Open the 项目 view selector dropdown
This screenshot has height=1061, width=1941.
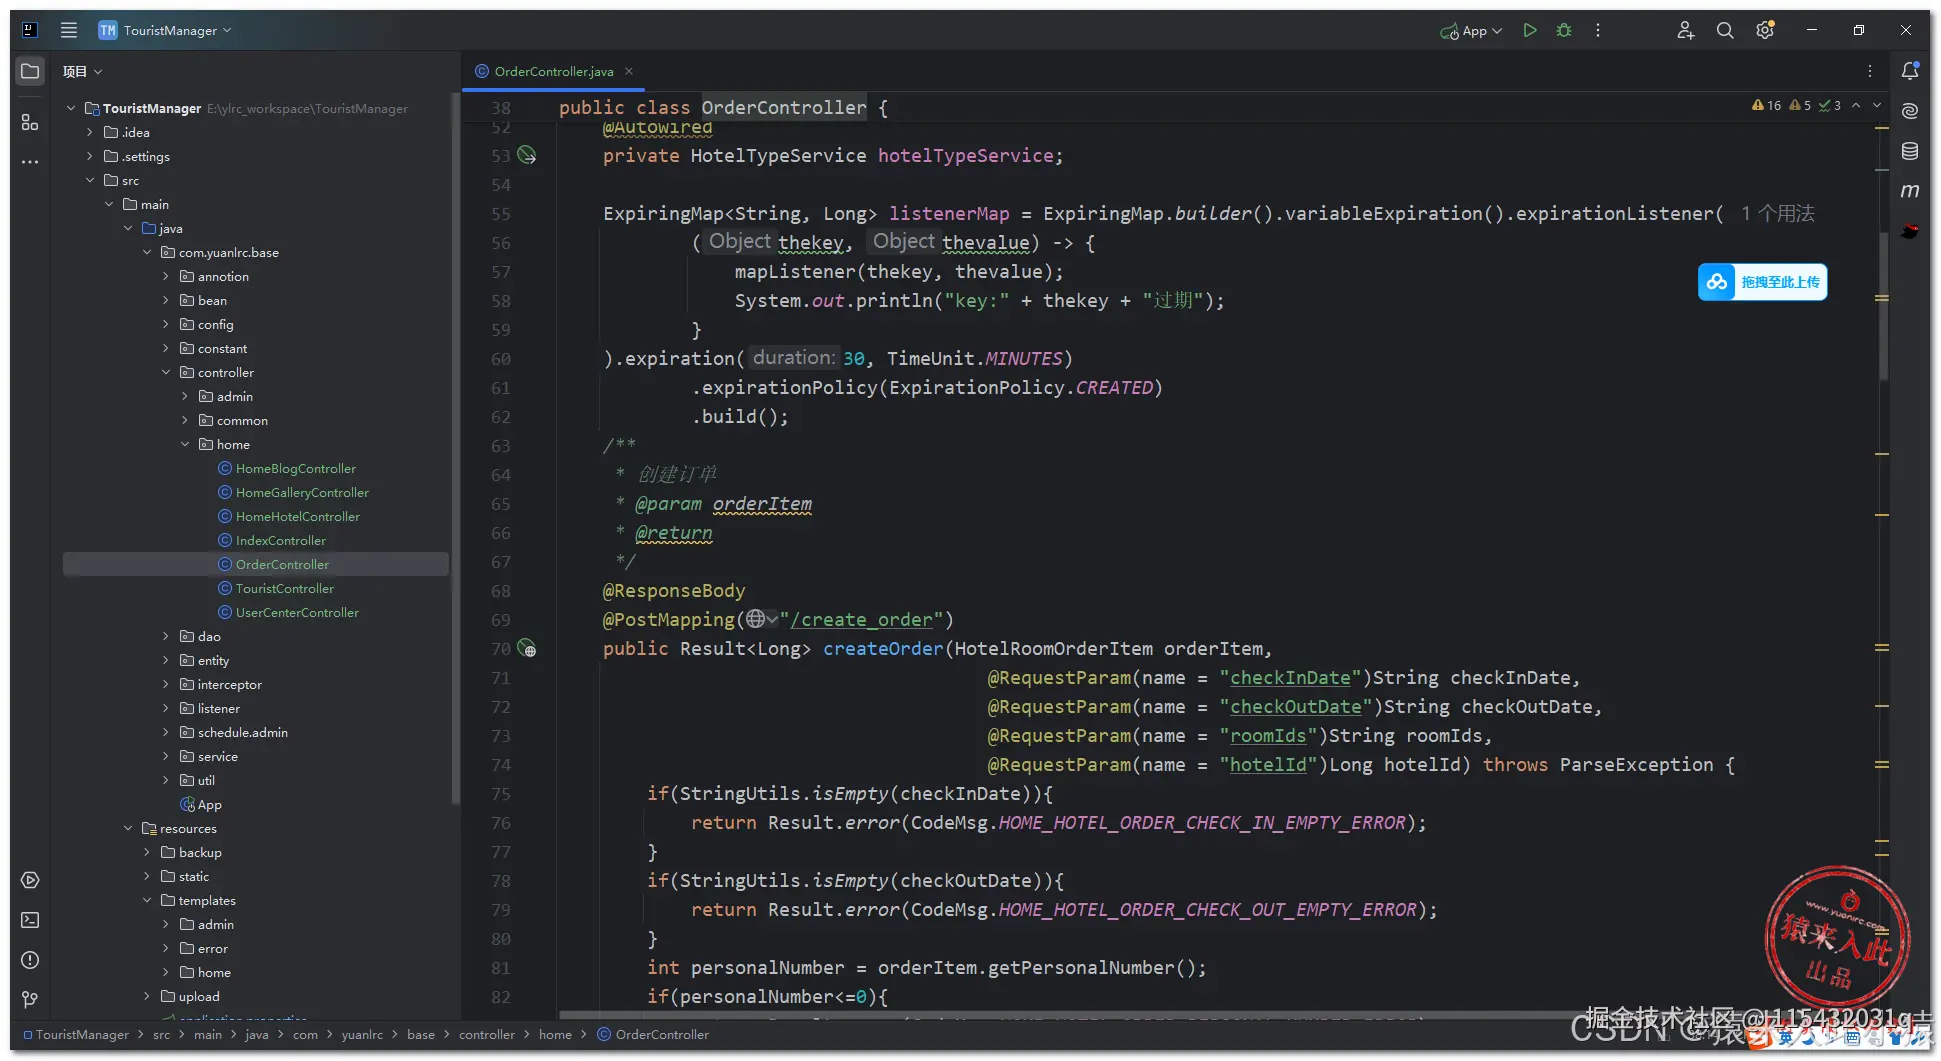(x=82, y=71)
